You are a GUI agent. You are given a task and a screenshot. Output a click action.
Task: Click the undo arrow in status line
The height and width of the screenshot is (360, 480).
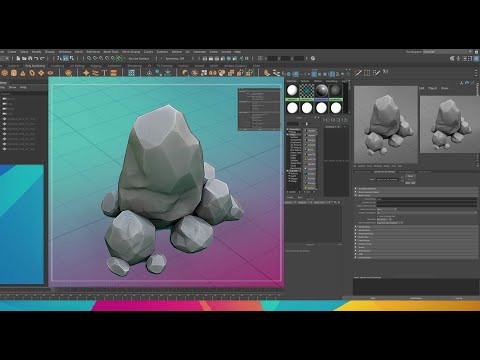[36, 58]
